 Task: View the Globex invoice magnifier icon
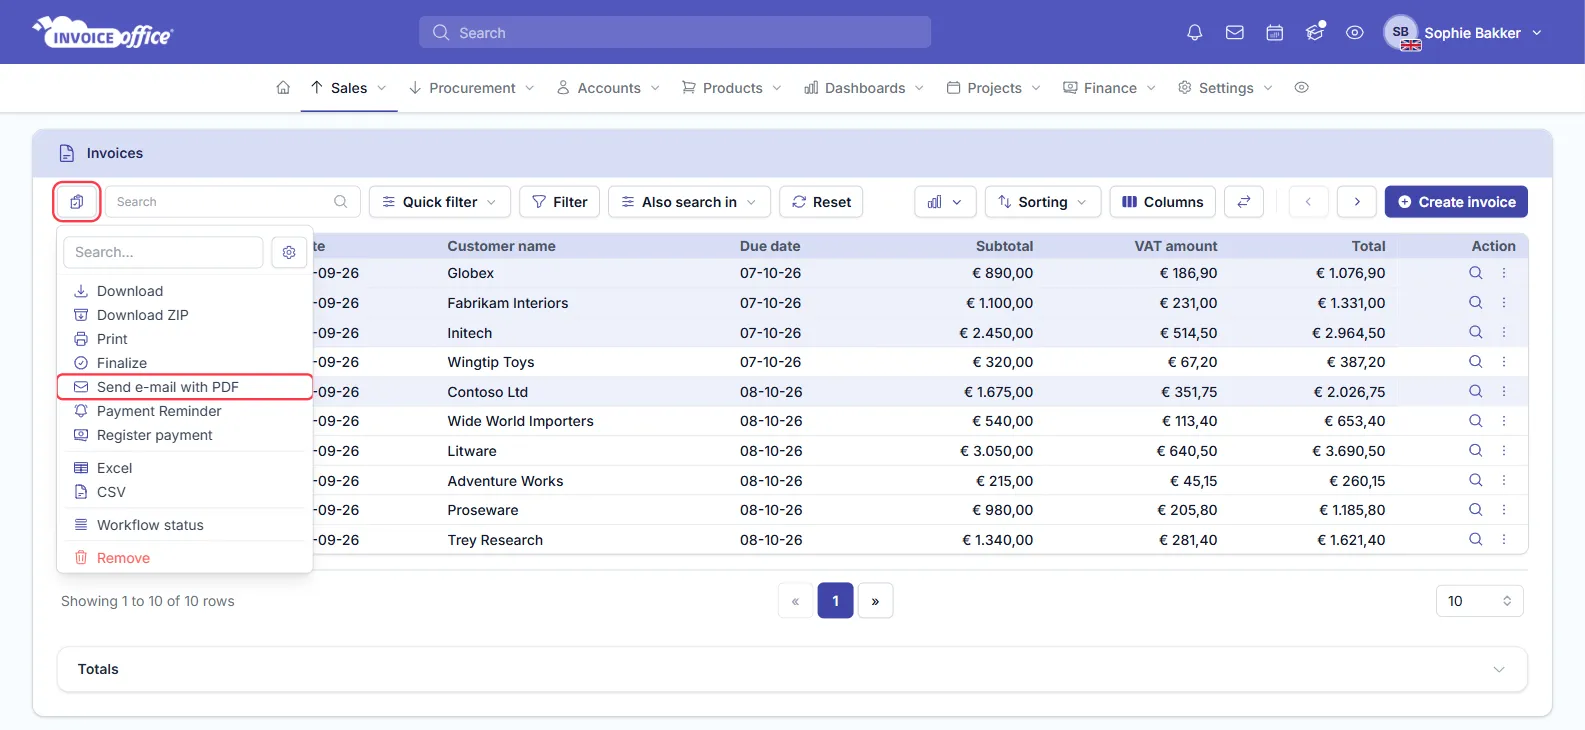(1475, 273)
